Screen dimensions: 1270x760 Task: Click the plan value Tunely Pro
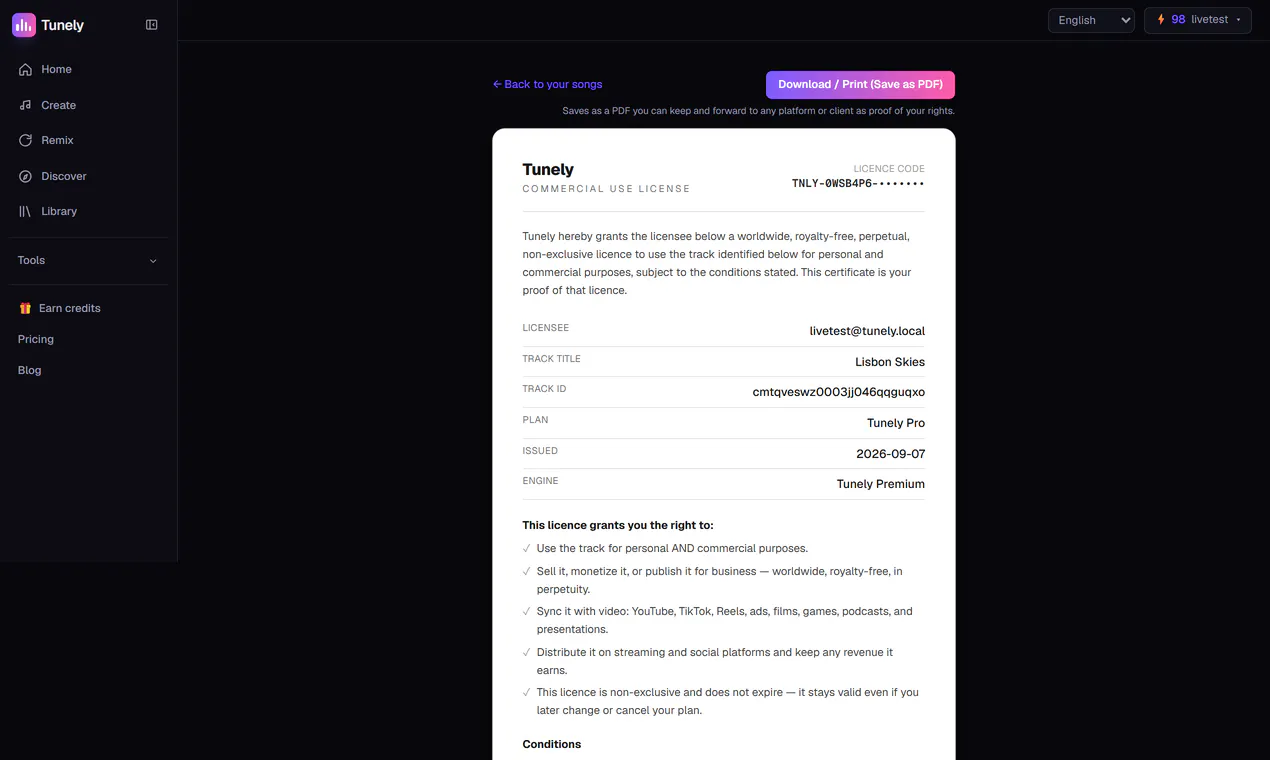[x=896, y=423]
